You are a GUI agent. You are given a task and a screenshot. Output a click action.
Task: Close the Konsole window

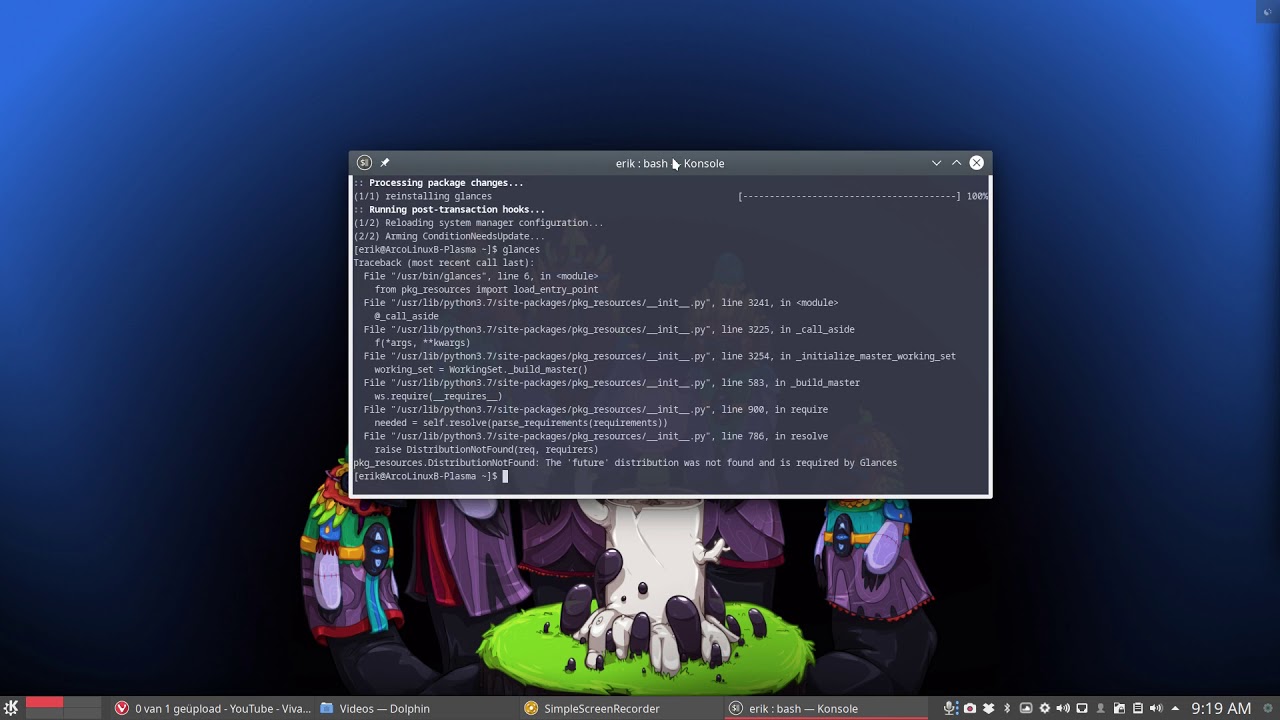tap(977, 163)
